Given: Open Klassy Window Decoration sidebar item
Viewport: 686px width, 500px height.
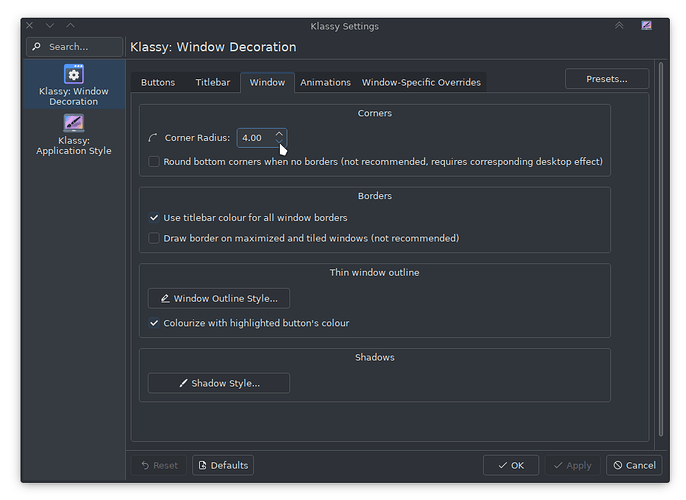Looking at the screenshot, I should (73, 85).
